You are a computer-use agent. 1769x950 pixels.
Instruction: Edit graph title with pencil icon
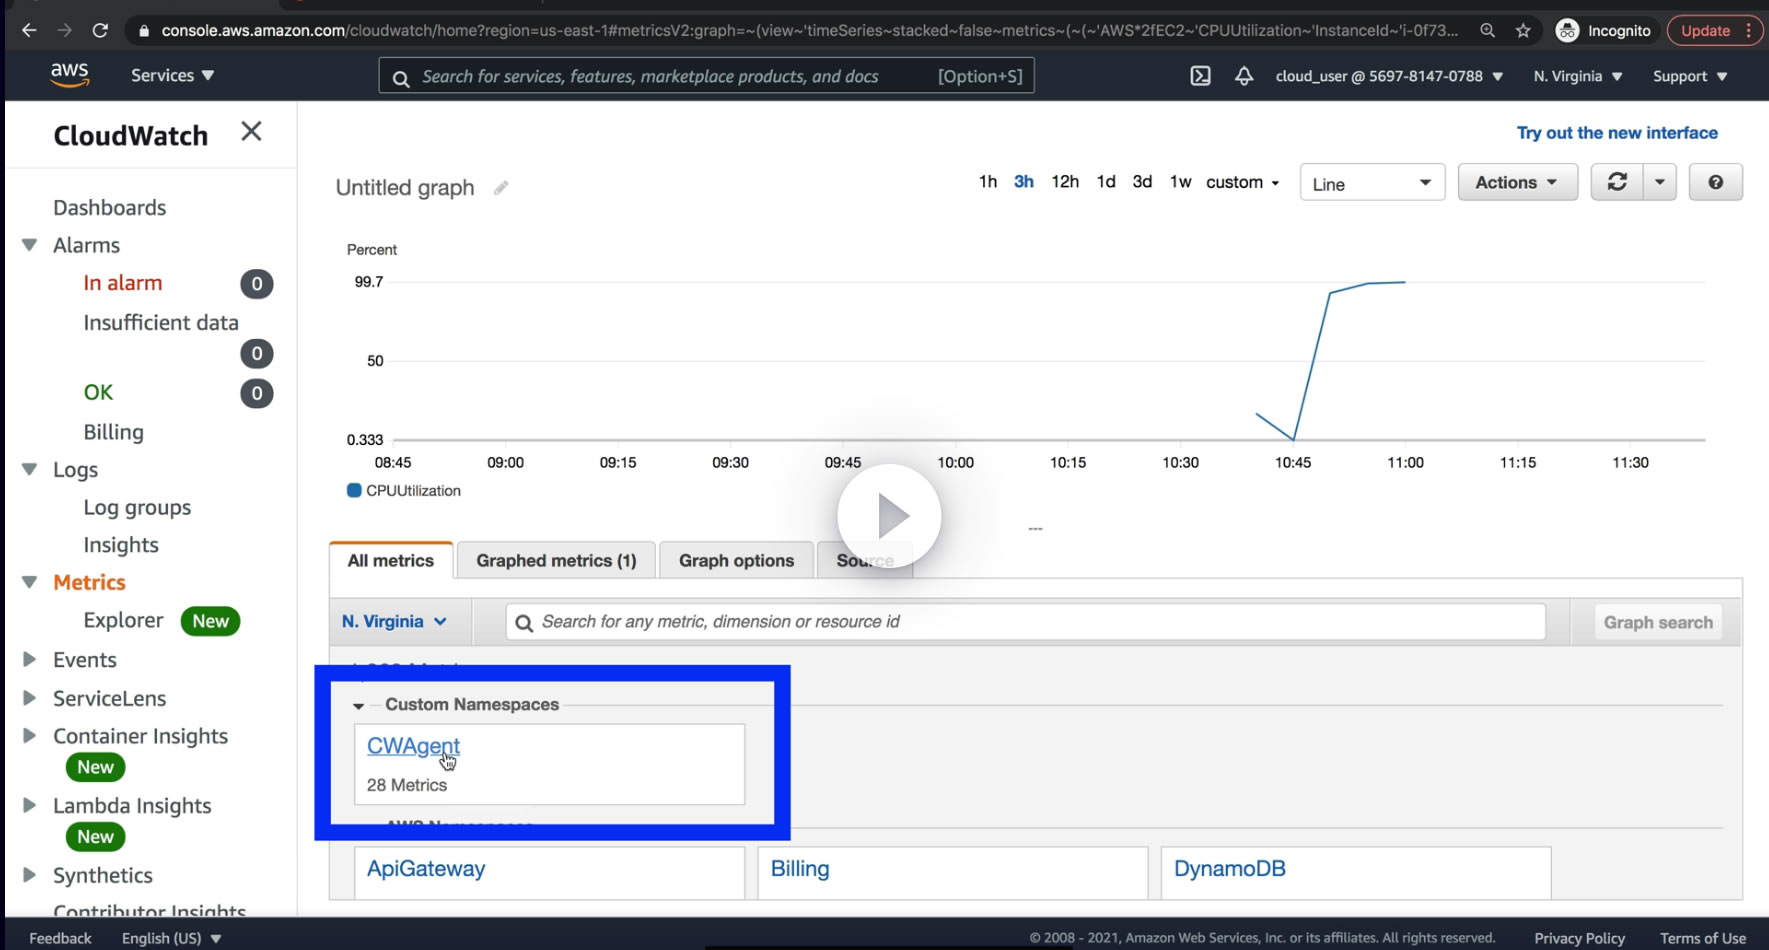pos(501,187)
